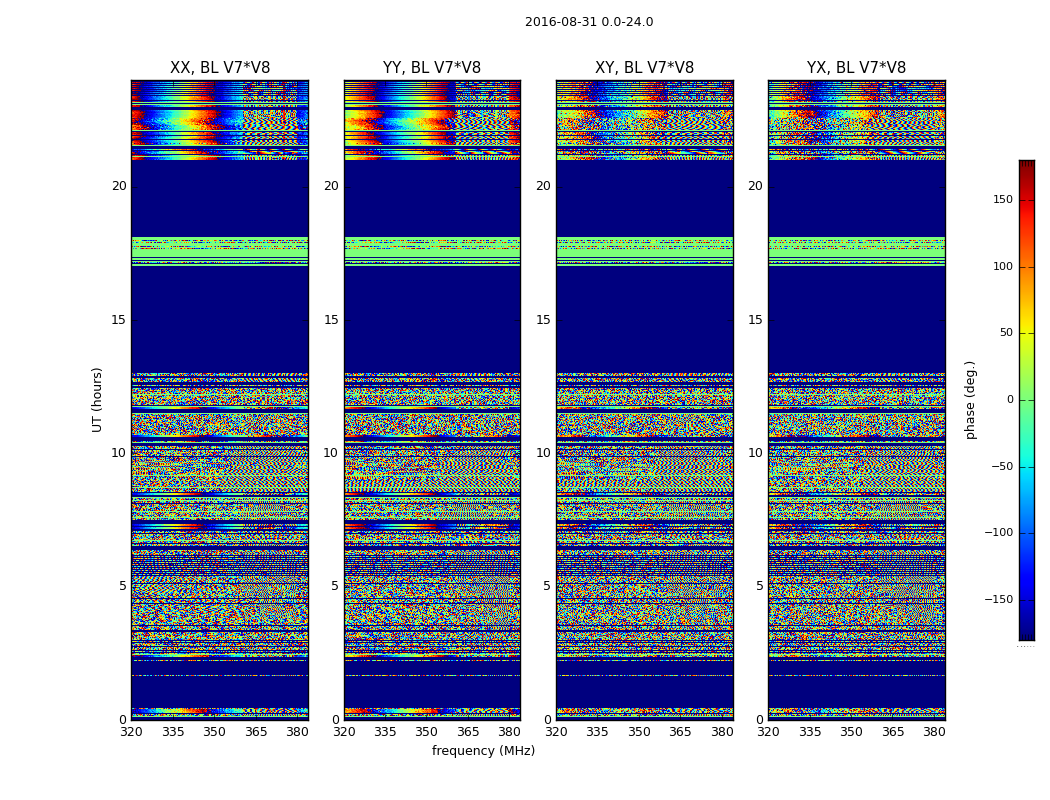
Task: Click the '20' hour tick of XX plot
Action: pos(119,186)
